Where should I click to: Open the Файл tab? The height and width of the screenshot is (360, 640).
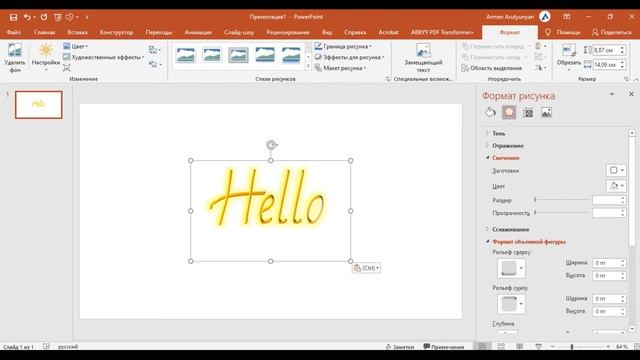click(x=13, y=32)
